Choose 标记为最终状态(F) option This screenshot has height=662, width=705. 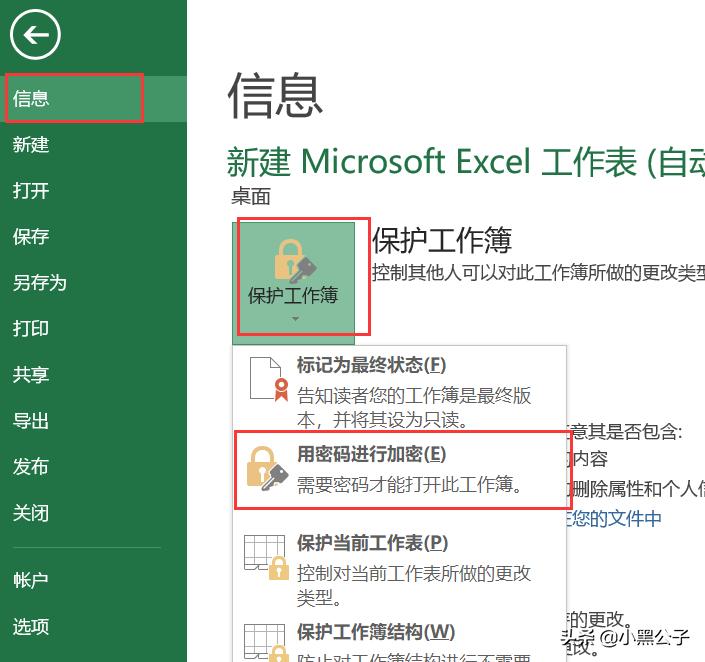[399, 391]
